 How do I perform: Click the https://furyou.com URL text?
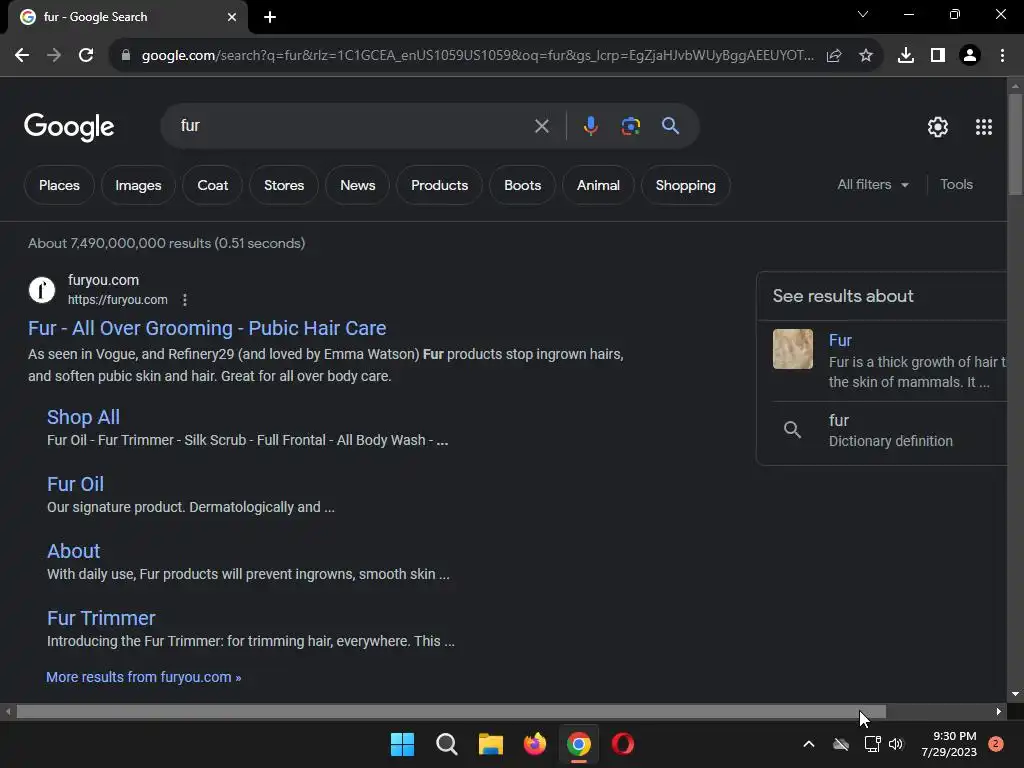tap(118, 300)
